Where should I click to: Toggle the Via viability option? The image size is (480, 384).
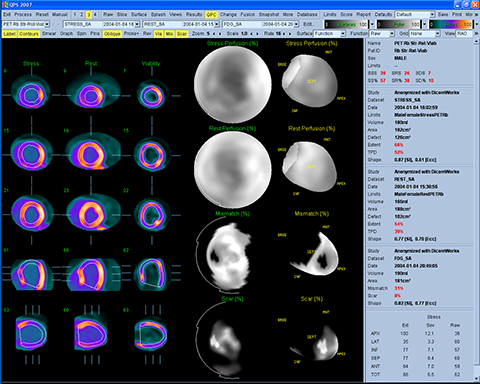158,34
